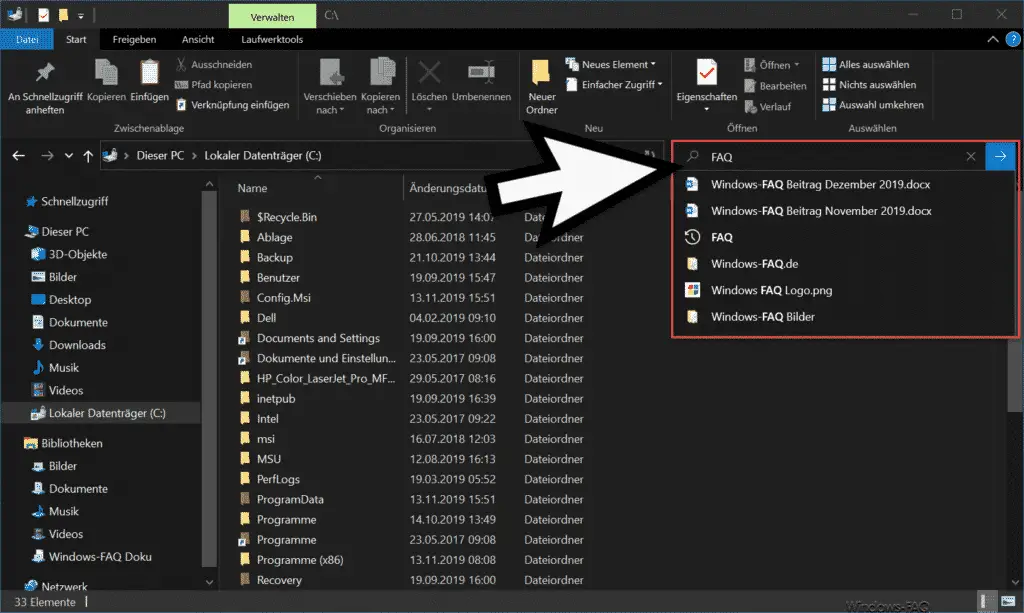
Task: Select the Windows-FAQ Bilder suggestion
Action: [x=844, y=317]
